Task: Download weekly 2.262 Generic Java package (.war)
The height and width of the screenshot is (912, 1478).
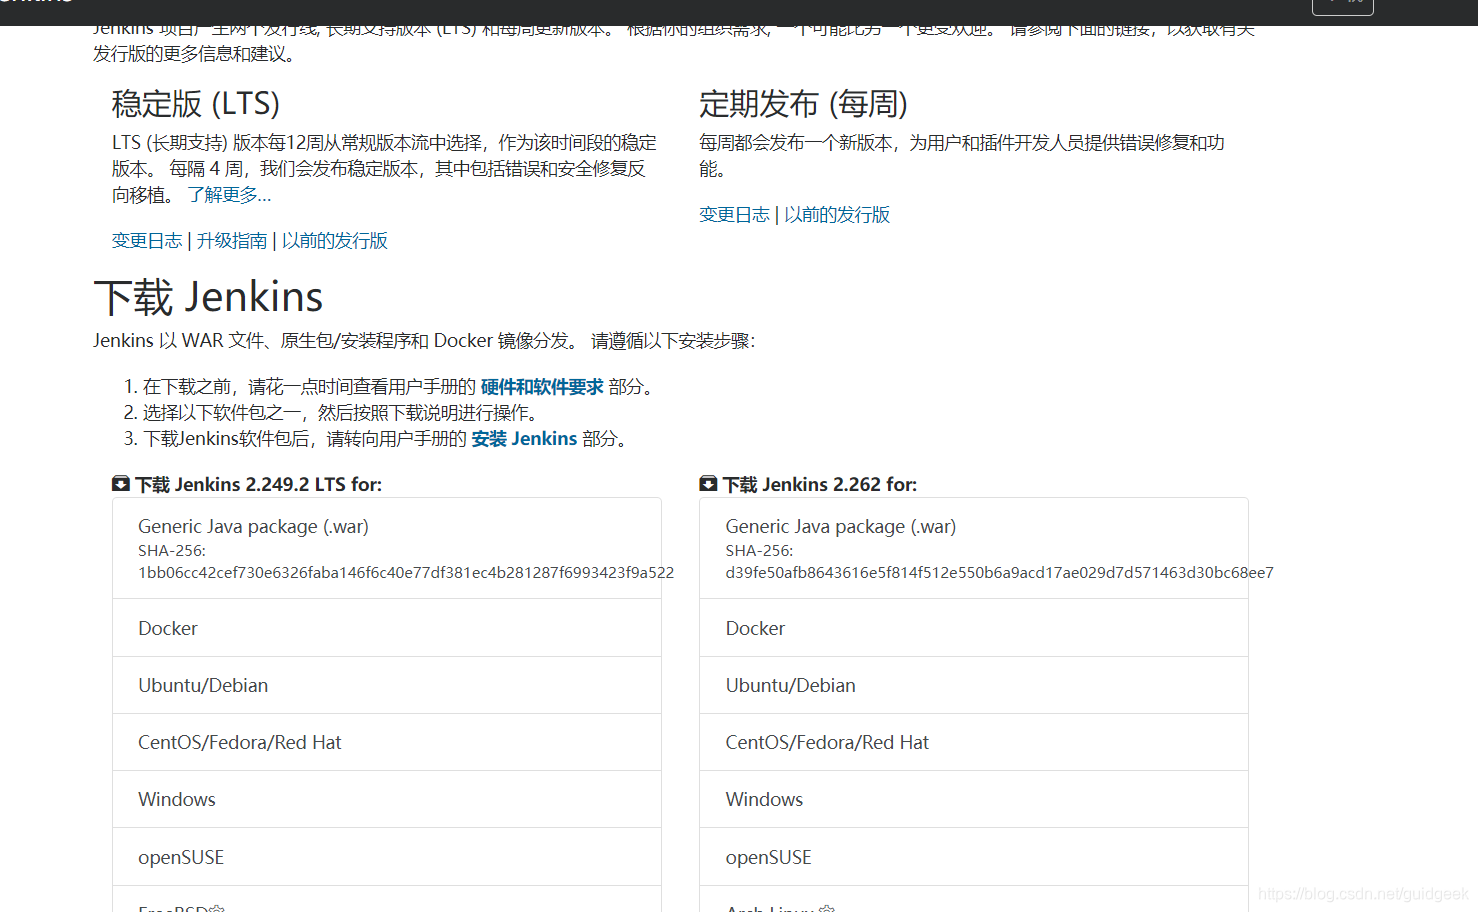Action: click(974, 548)
